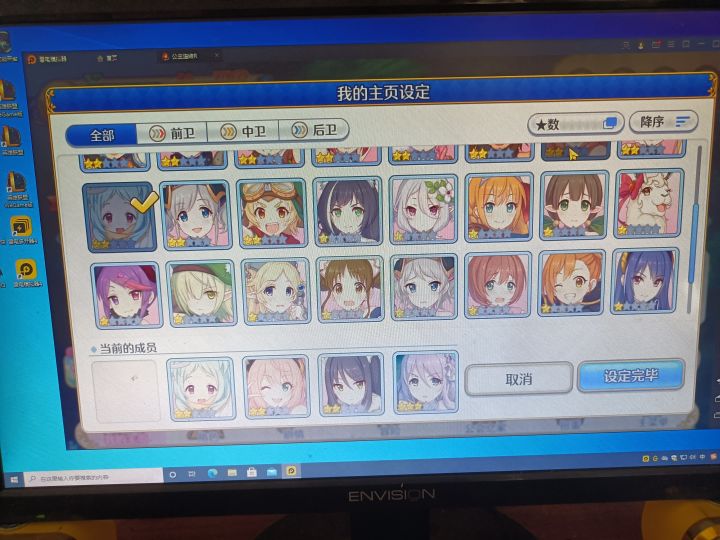
Task: Select the winking orange-haired character
Action: click(571, 283)
